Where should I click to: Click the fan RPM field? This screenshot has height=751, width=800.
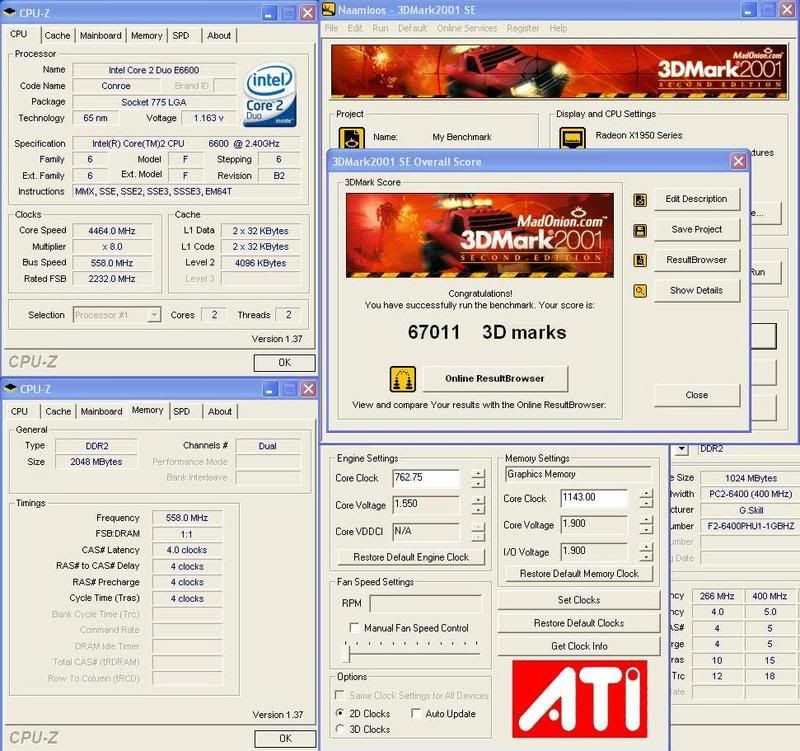[426, 603]
